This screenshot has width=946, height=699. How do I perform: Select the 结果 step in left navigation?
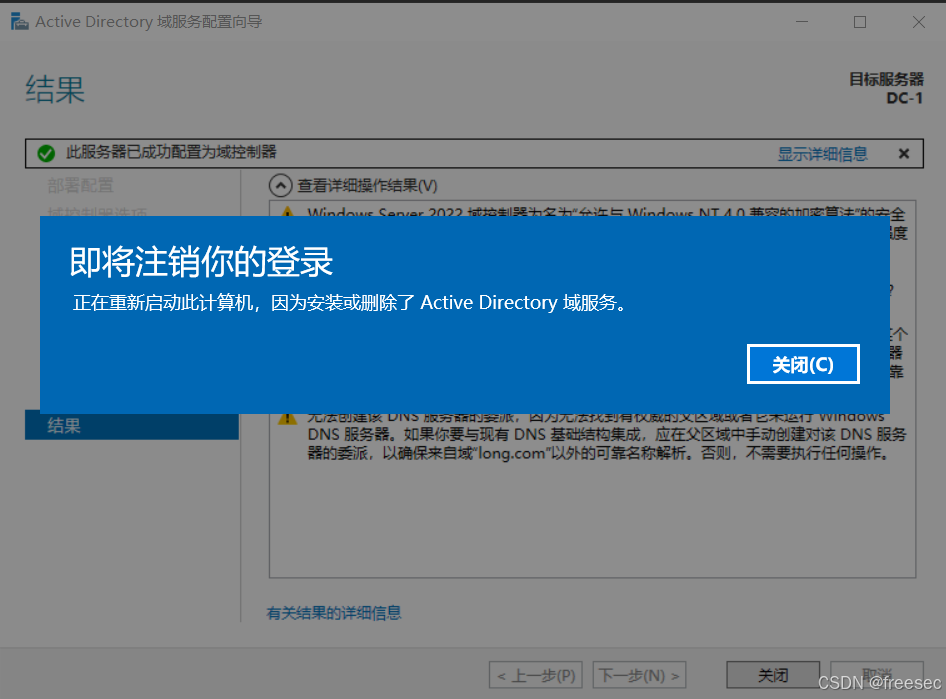click(x=132, y=426)
